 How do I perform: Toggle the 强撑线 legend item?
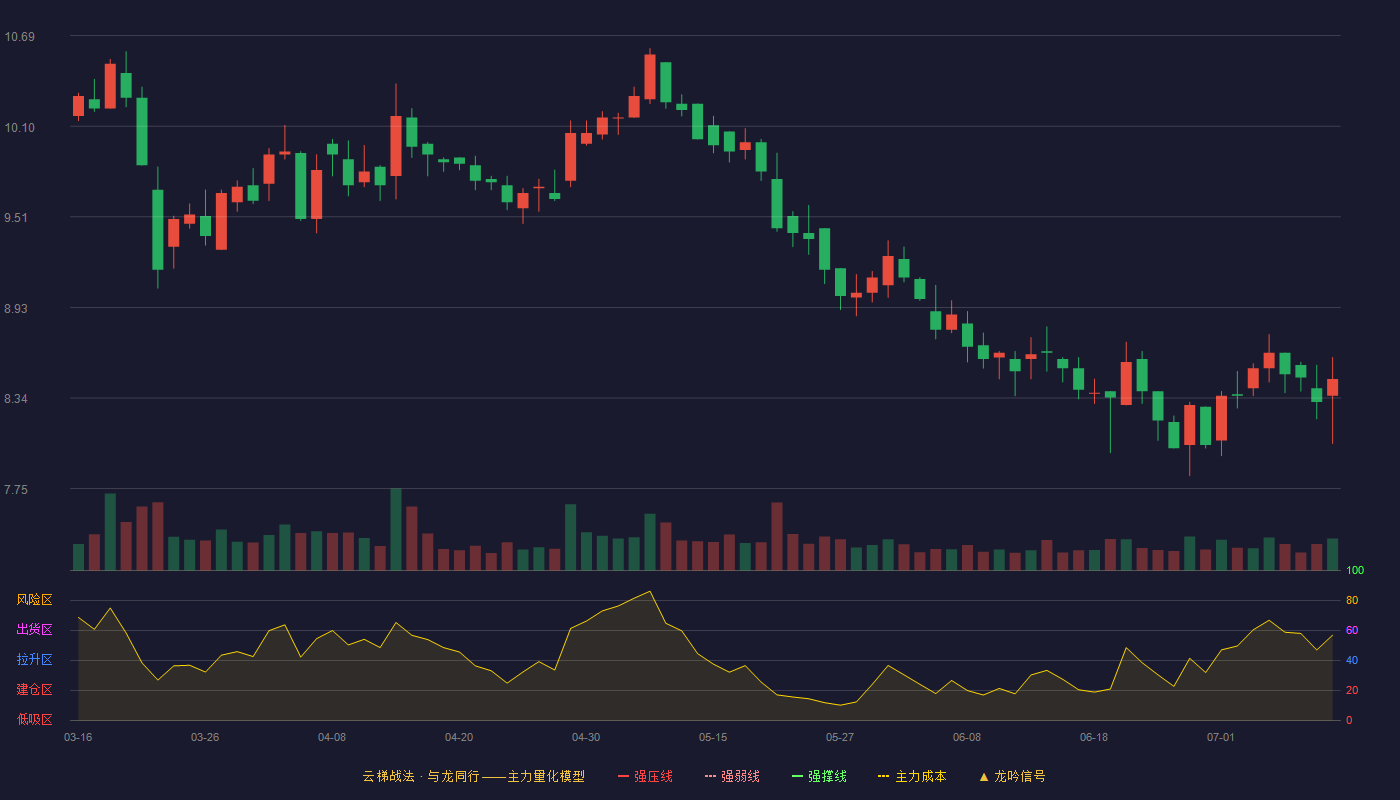[819, 776]
